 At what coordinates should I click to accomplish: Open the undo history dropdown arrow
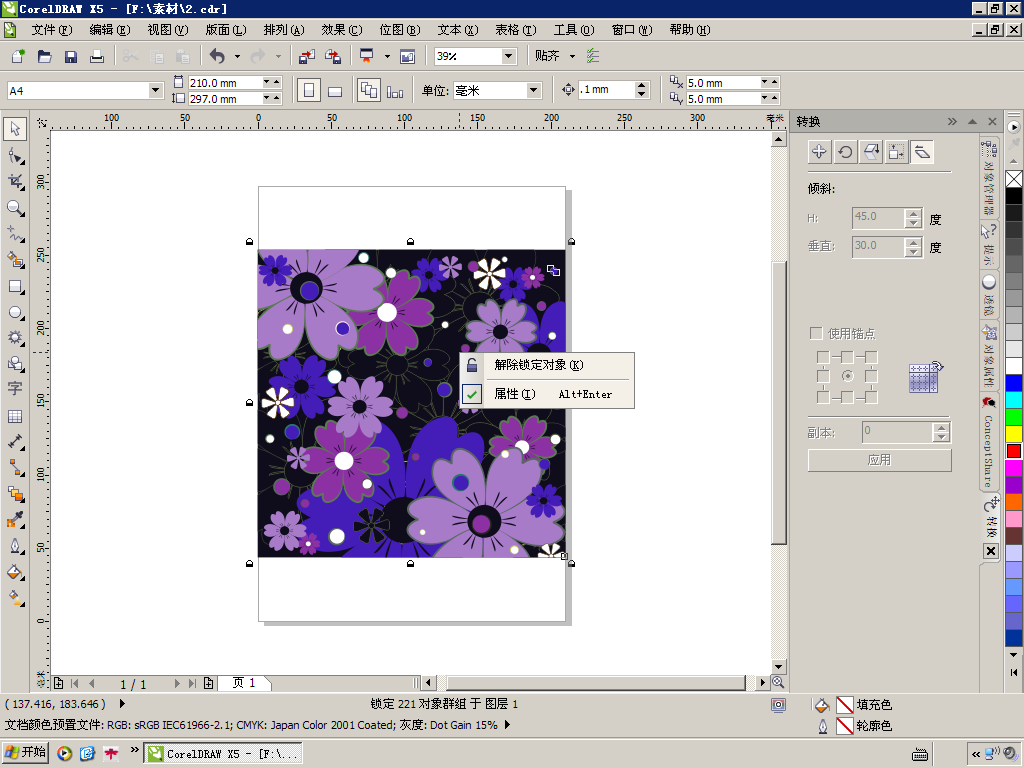237,56
